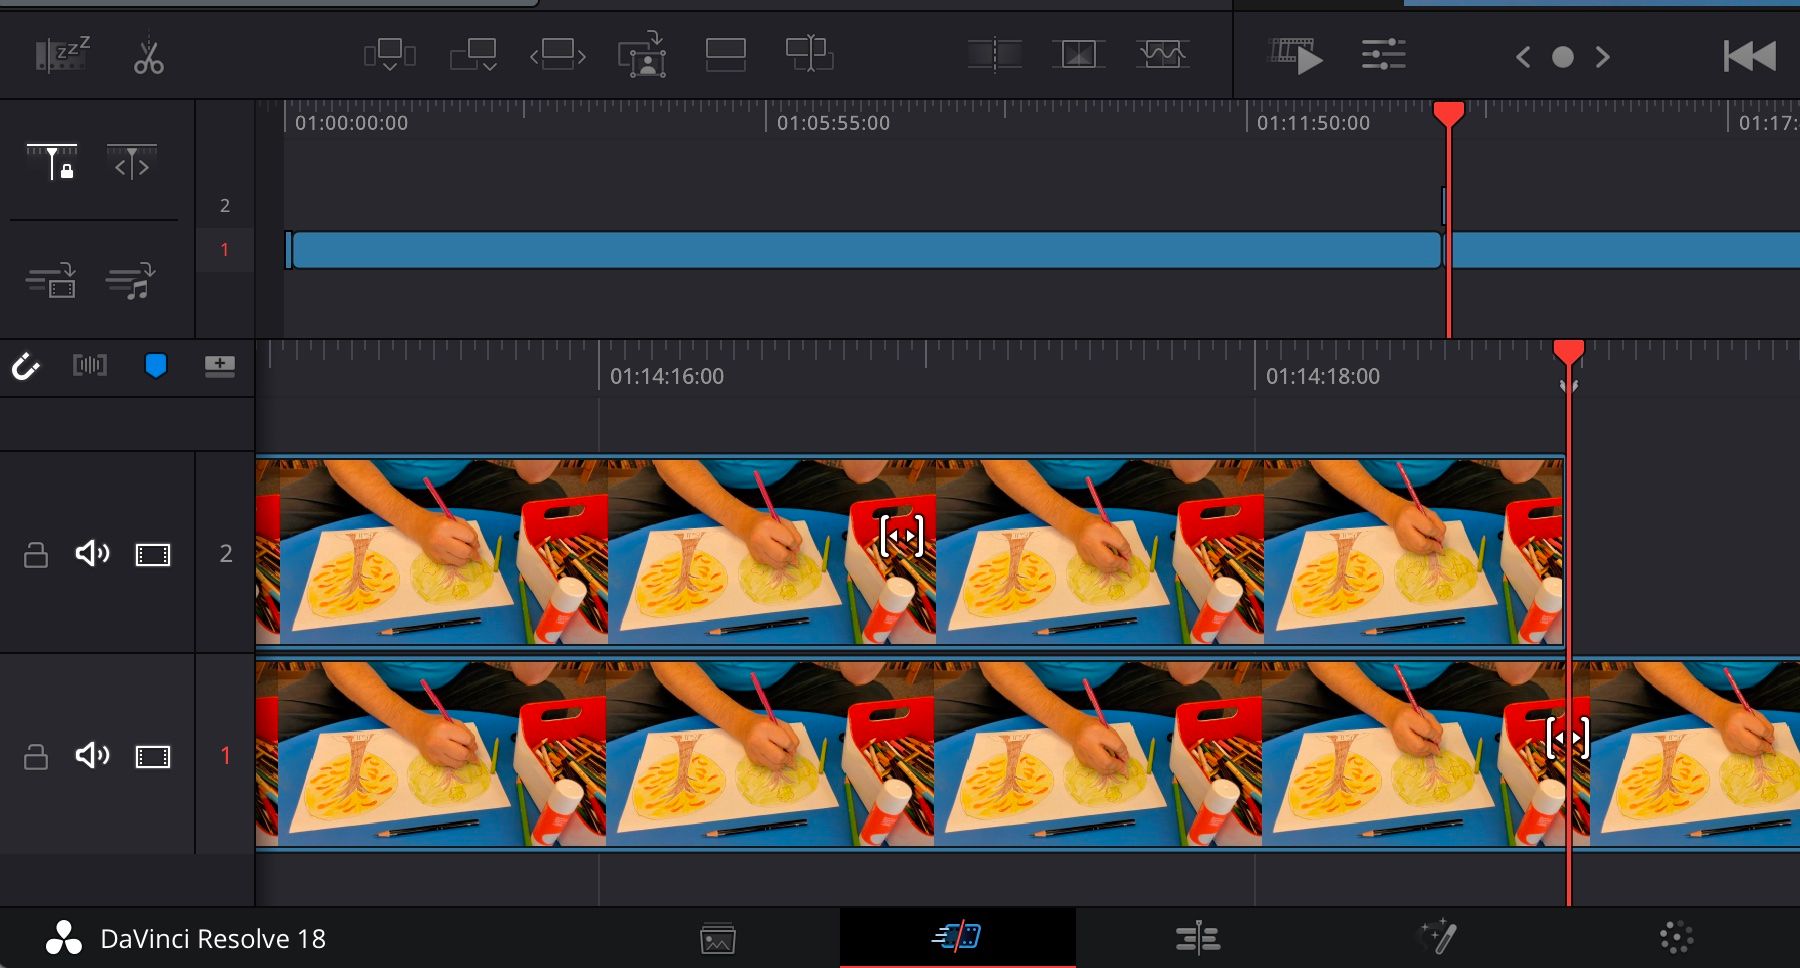Apply the Cut transition icon

995,55
